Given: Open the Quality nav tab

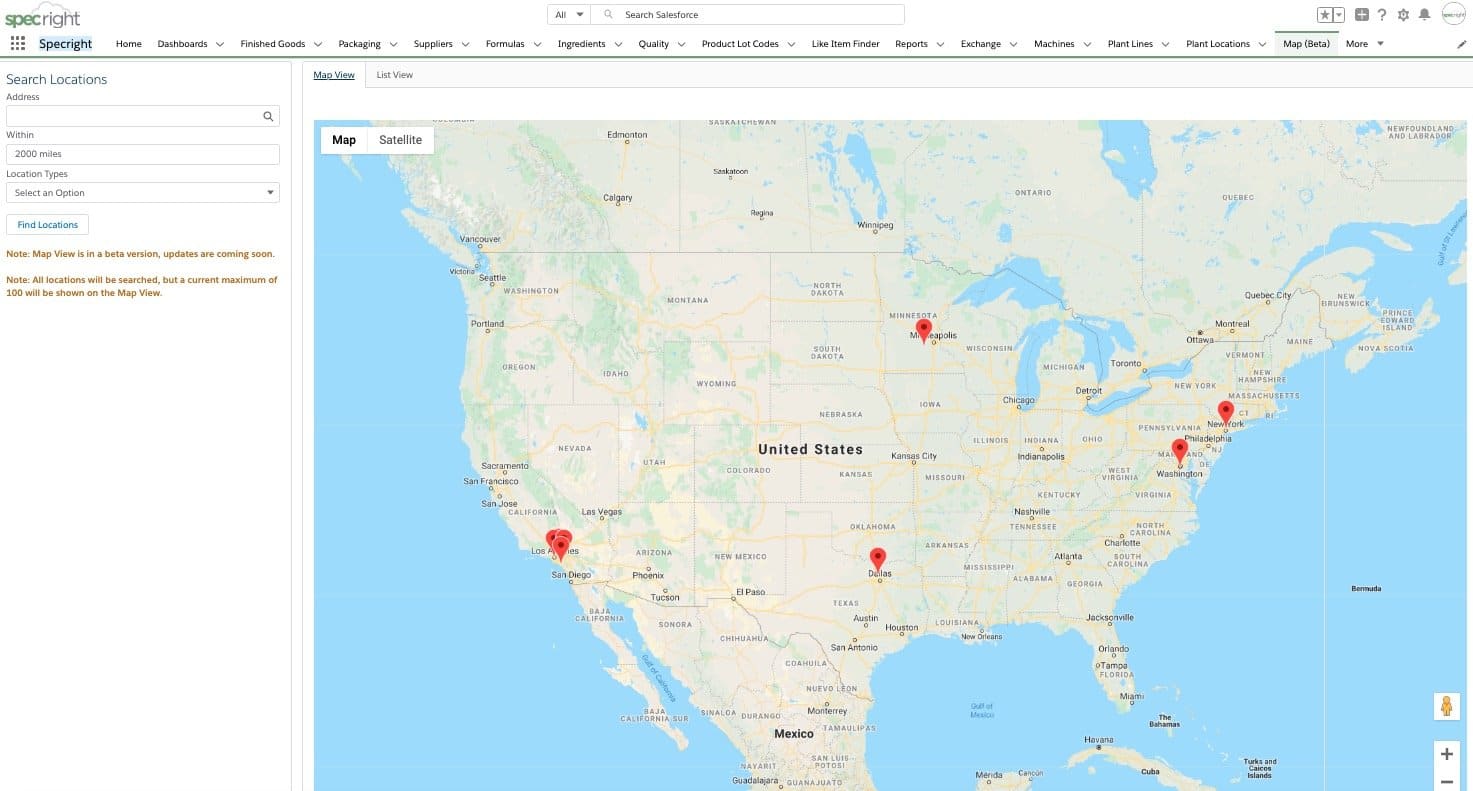Looking at the screenshot, I should (654, 44).
